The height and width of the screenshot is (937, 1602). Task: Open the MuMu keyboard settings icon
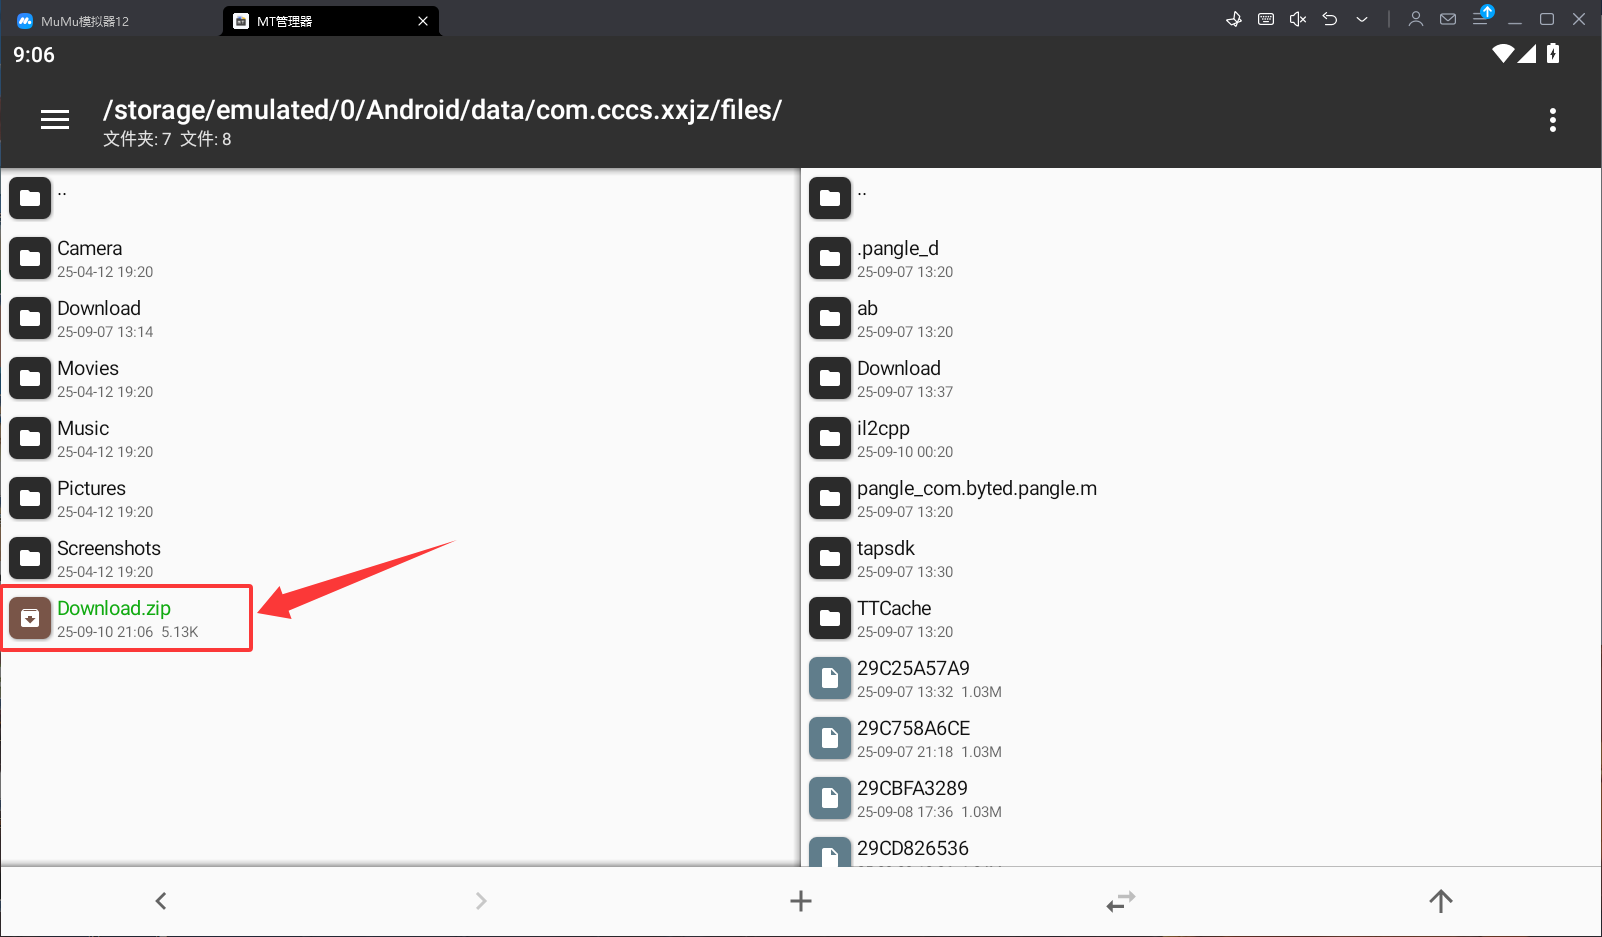(1266, 19)
